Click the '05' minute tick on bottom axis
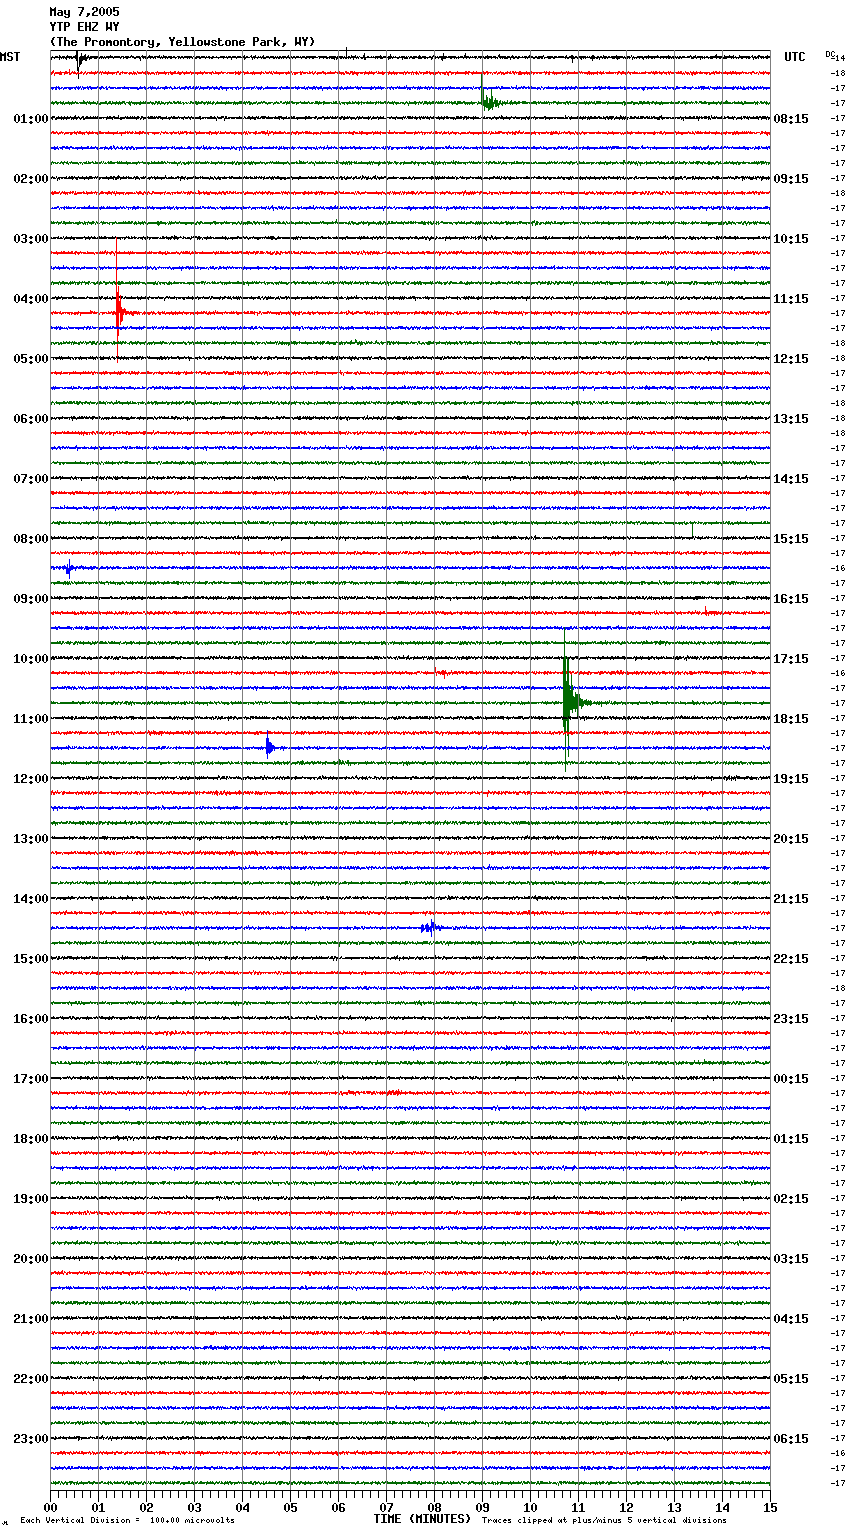Image resolution: width=850 pixels, height=1534 pixels. click(290, 1507)
